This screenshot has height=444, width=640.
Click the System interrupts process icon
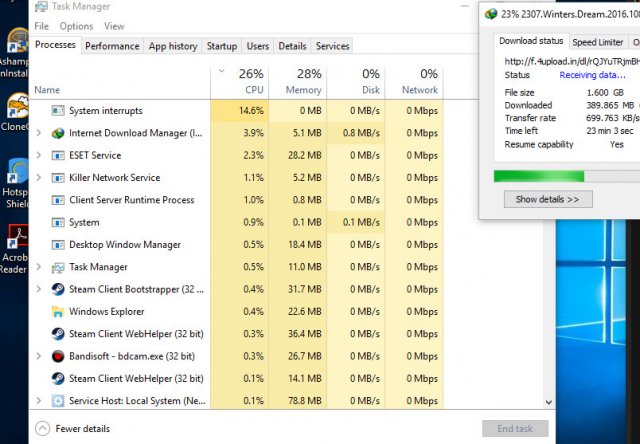[58, 110]
